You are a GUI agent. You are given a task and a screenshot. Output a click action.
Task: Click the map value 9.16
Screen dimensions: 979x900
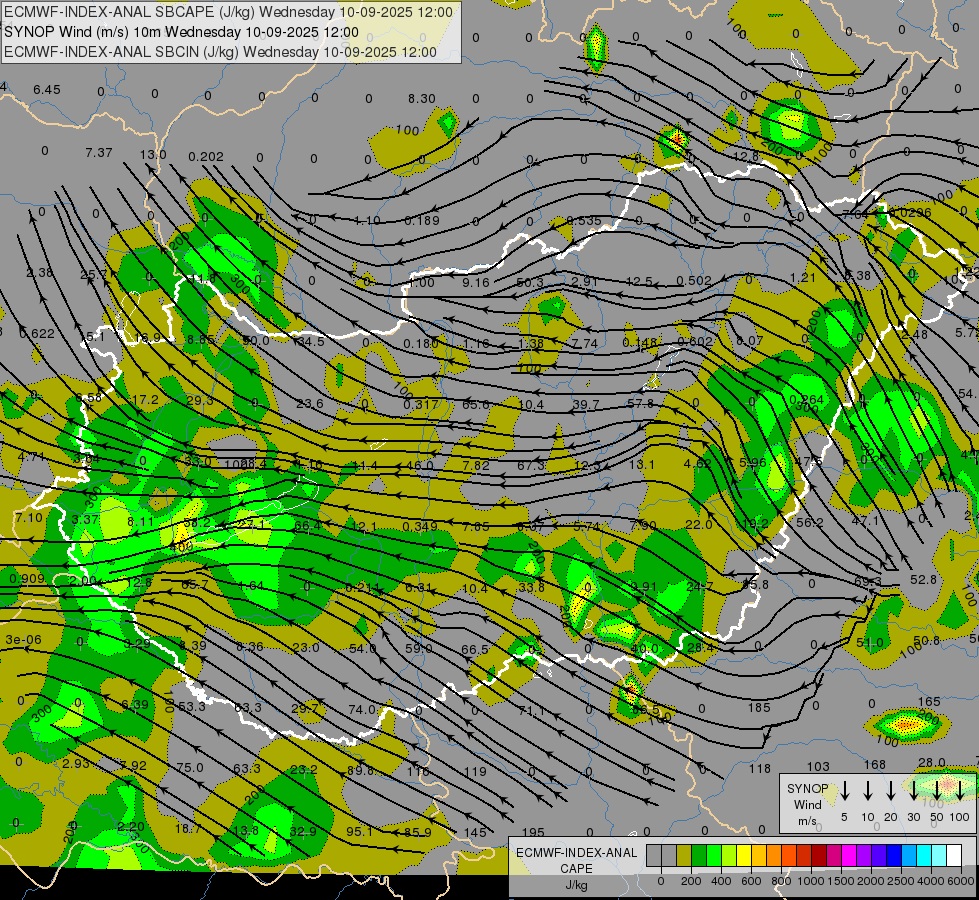click(476, 283)
